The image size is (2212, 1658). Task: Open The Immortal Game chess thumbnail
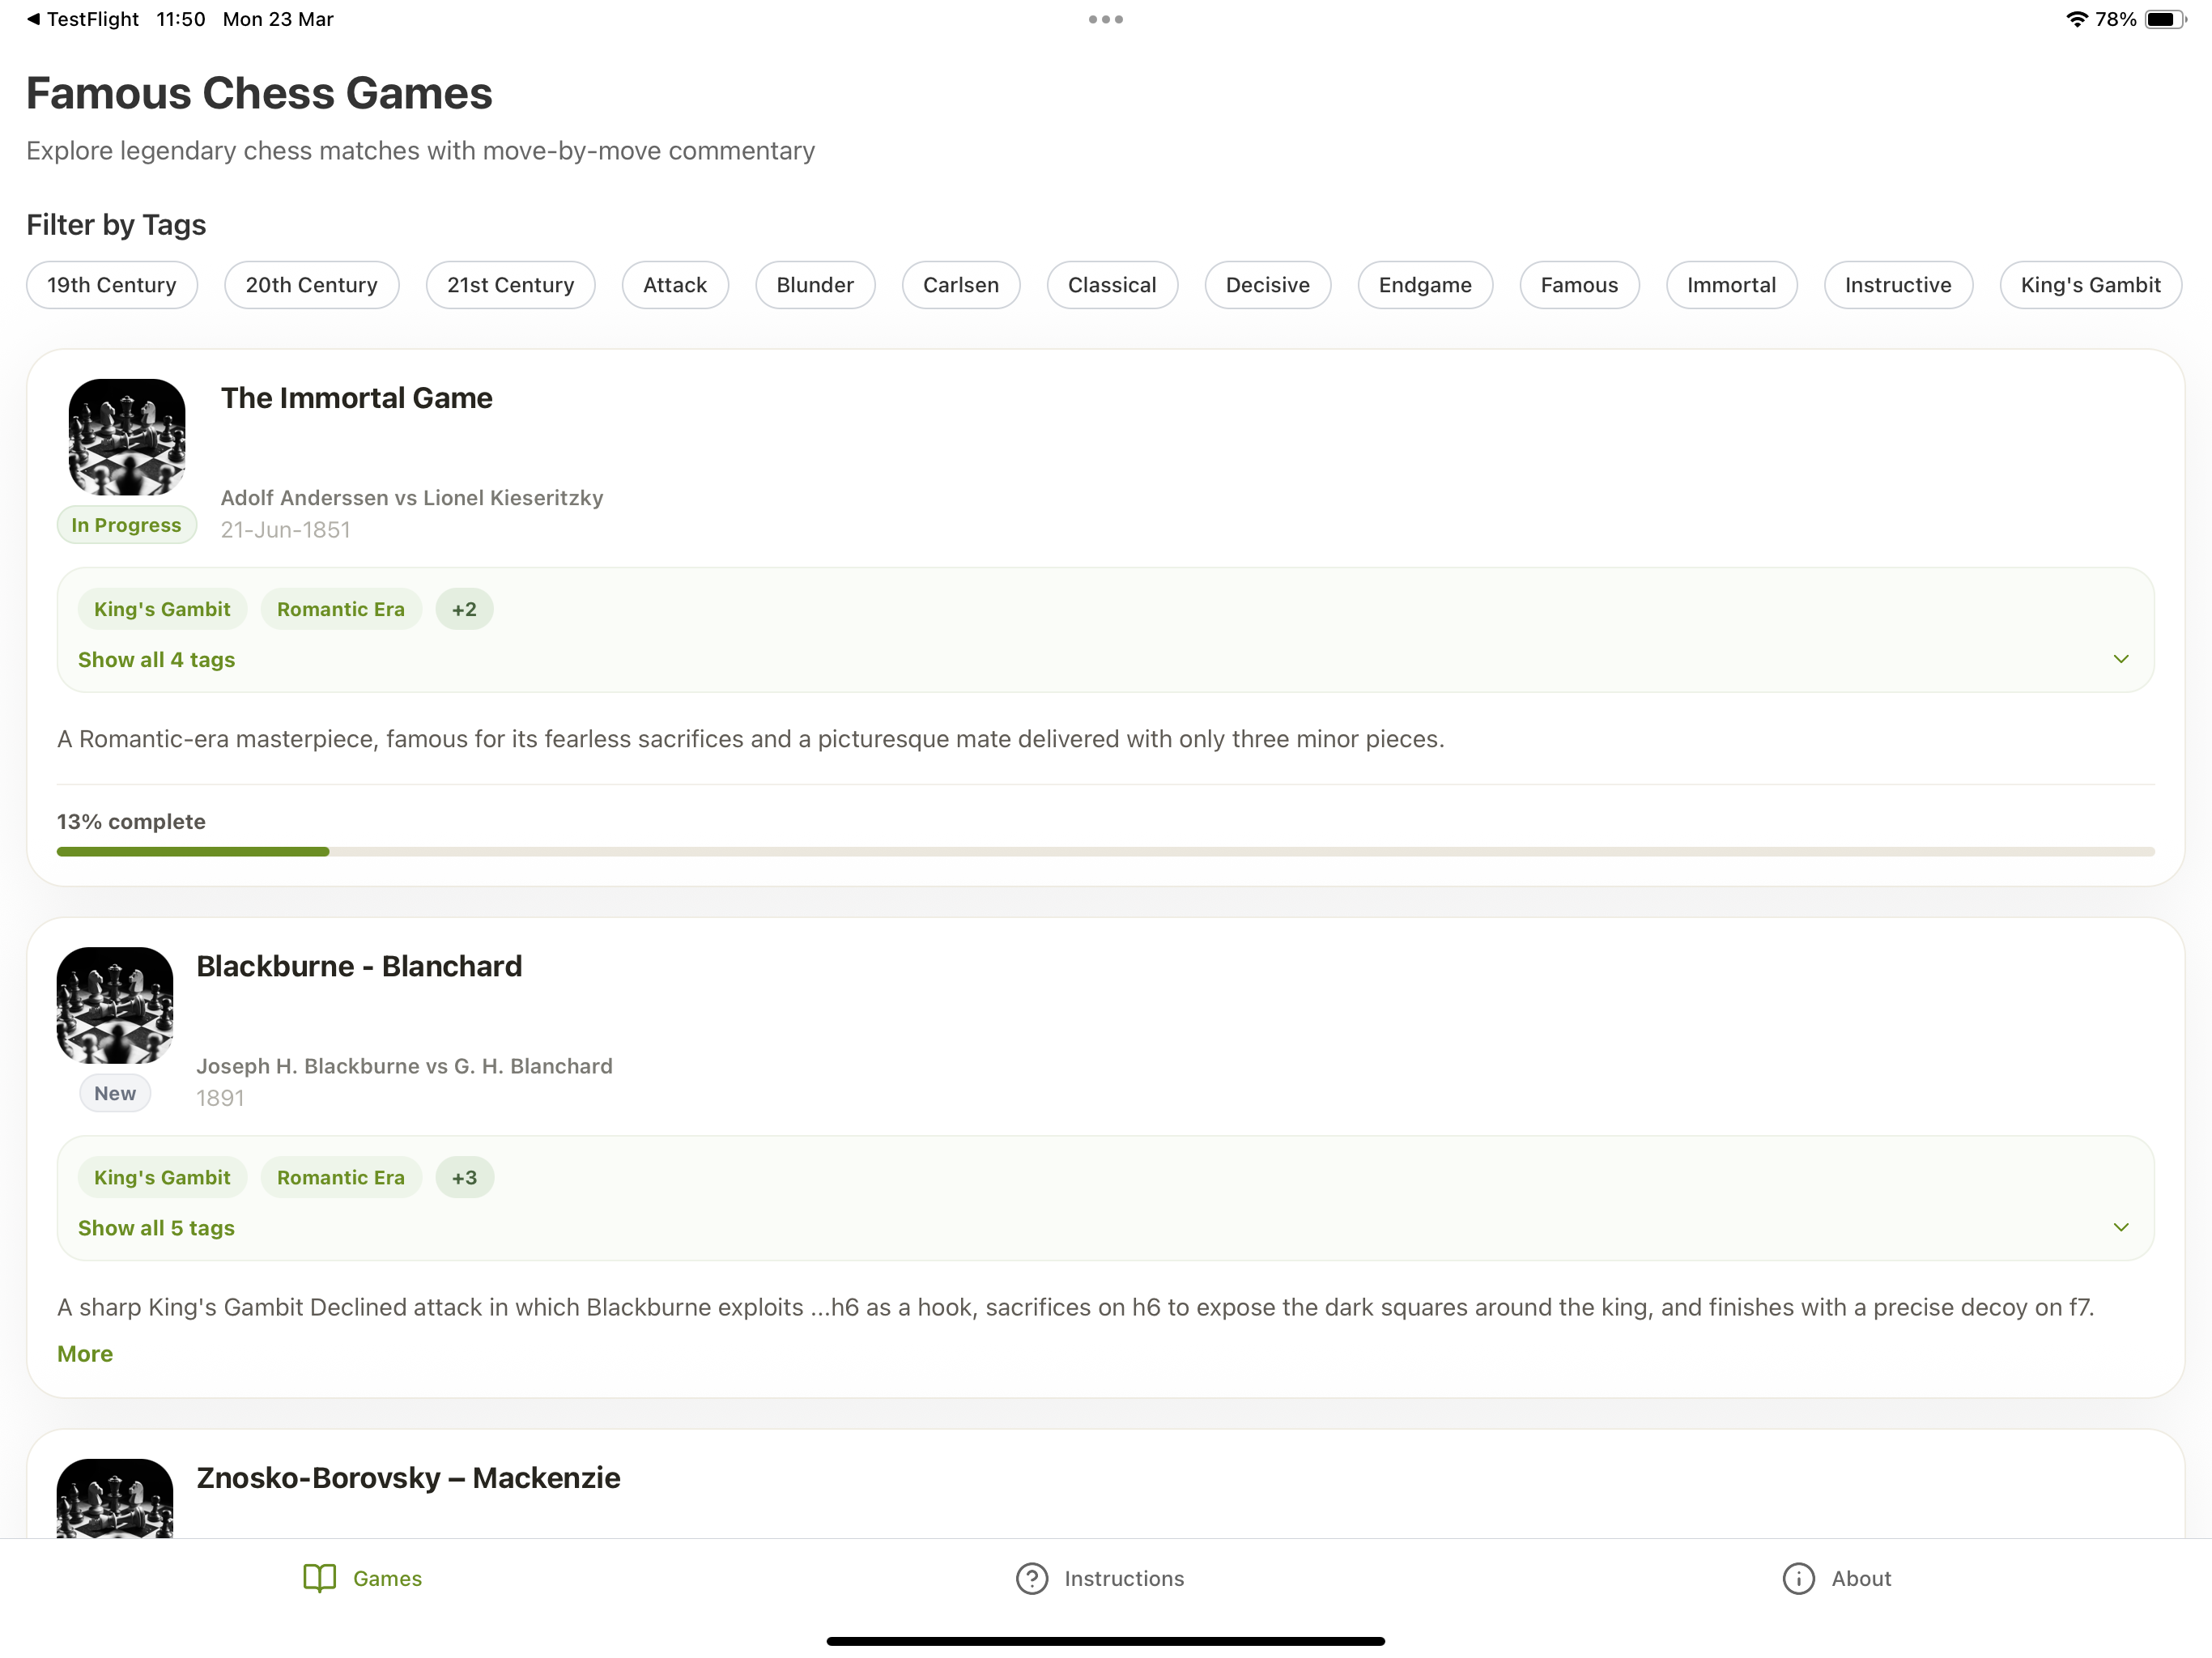[127, 436]
